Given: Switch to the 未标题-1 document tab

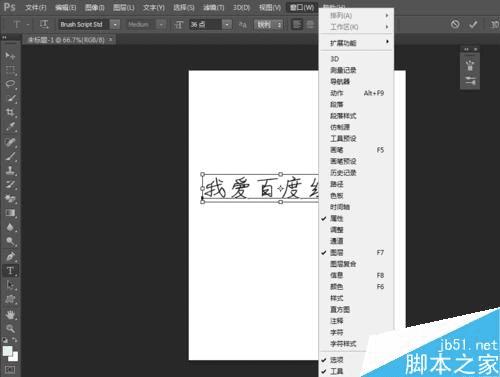Looking at the screenshot, I should [66, 40].
